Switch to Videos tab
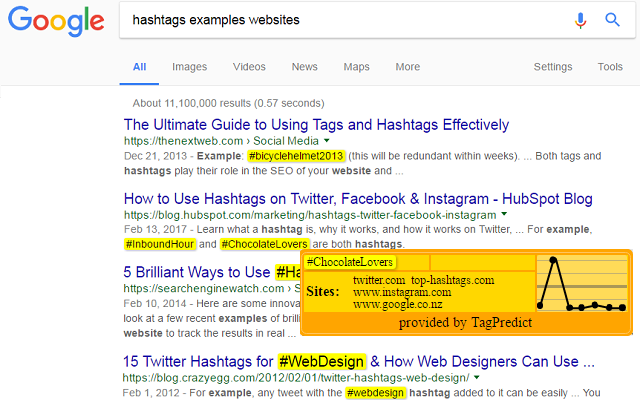This screenshot has height=400, width=640. [x=249, y=67]
